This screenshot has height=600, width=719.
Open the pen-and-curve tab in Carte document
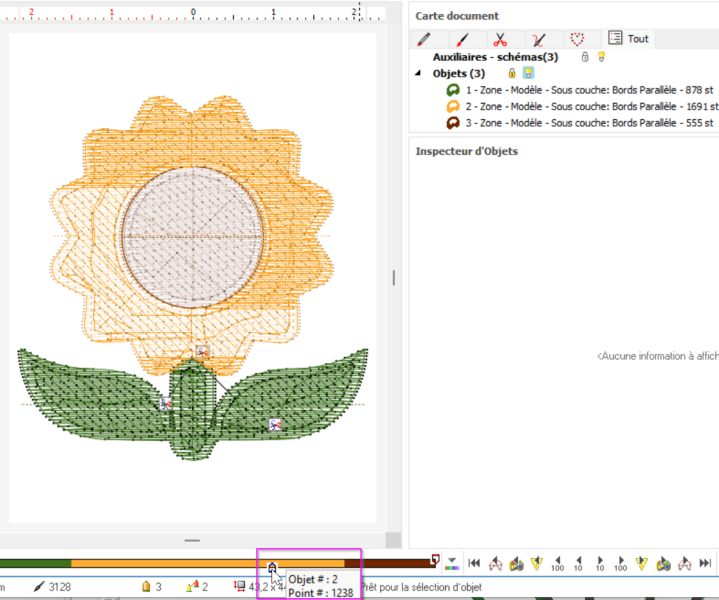click(538, 39)
